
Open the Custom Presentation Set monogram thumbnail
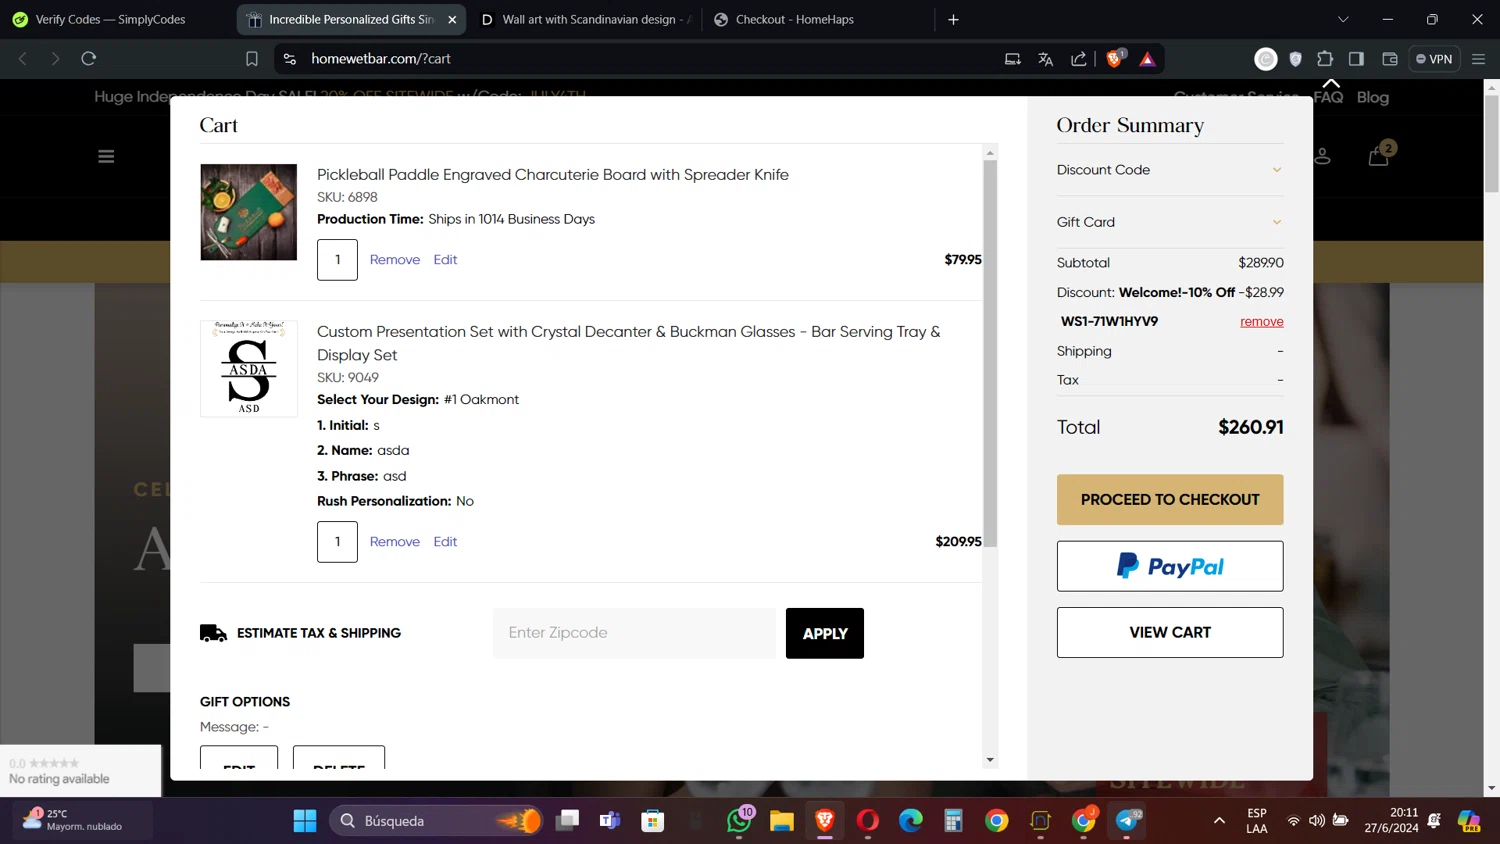pos(249,368)
